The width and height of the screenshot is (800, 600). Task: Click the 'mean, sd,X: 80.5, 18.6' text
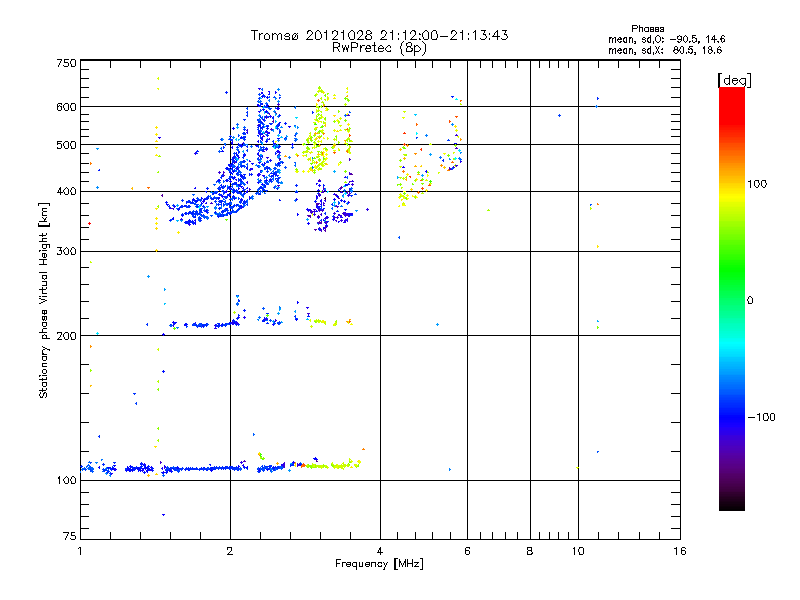(x=665, y=50)
